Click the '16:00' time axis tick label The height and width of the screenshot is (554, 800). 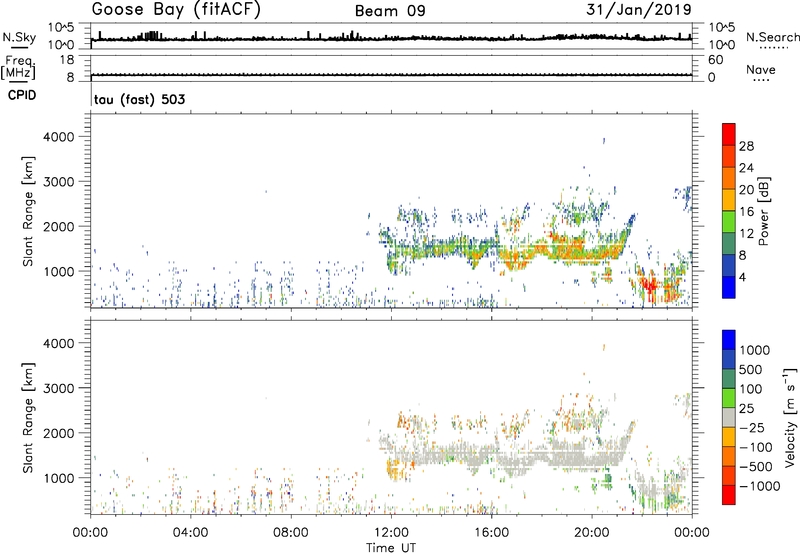pos(491,533)
